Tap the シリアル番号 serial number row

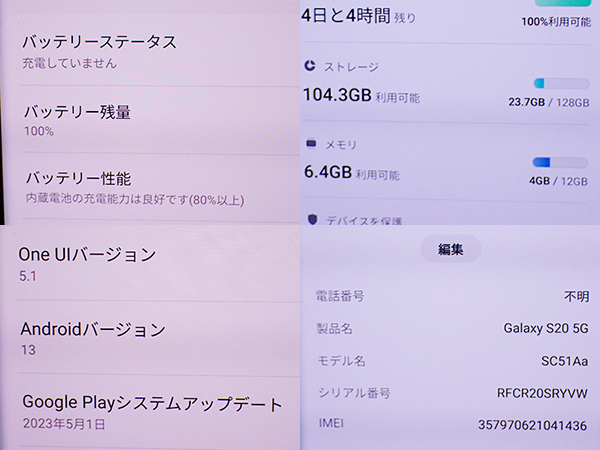click(452, 393)
